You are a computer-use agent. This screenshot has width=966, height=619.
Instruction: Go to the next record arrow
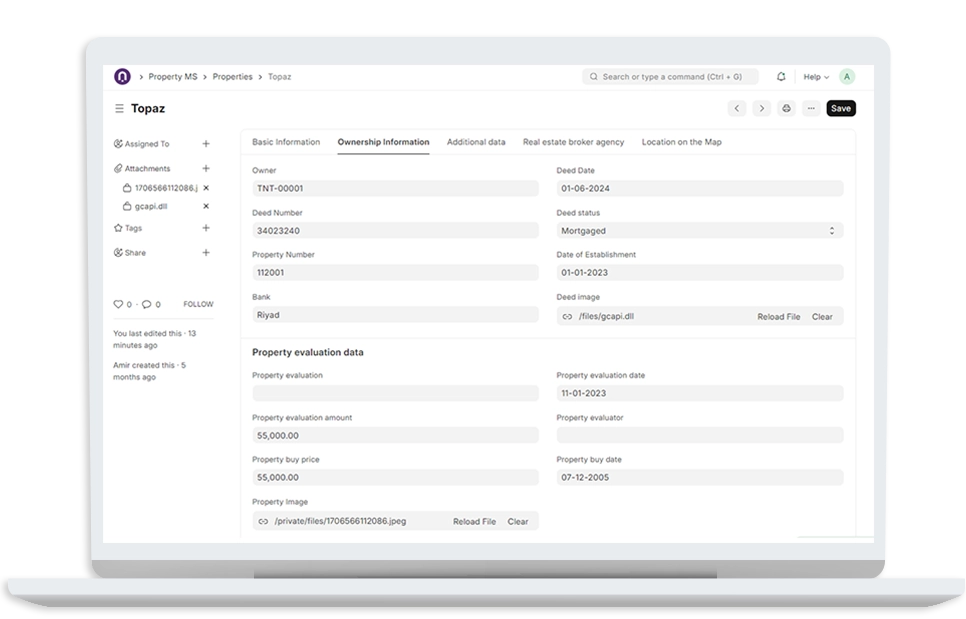coord(761,108)
